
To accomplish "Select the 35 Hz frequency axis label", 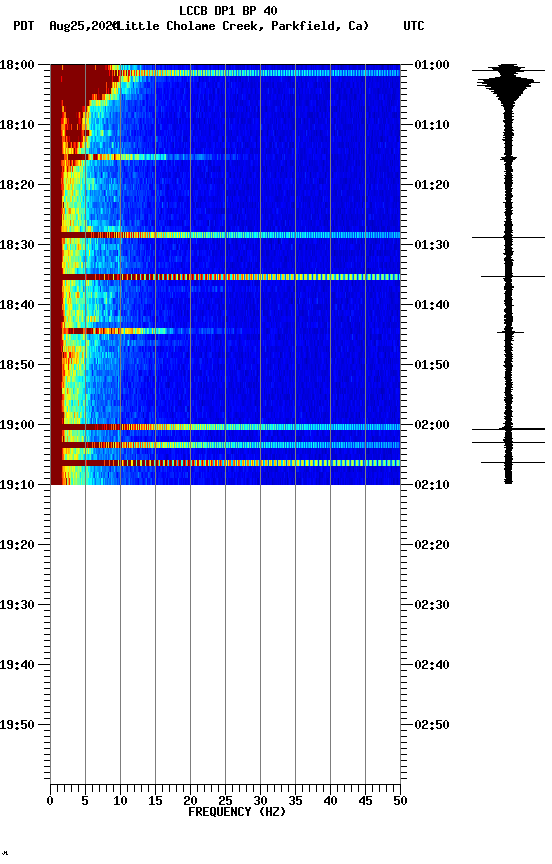I will pos(295,801).
